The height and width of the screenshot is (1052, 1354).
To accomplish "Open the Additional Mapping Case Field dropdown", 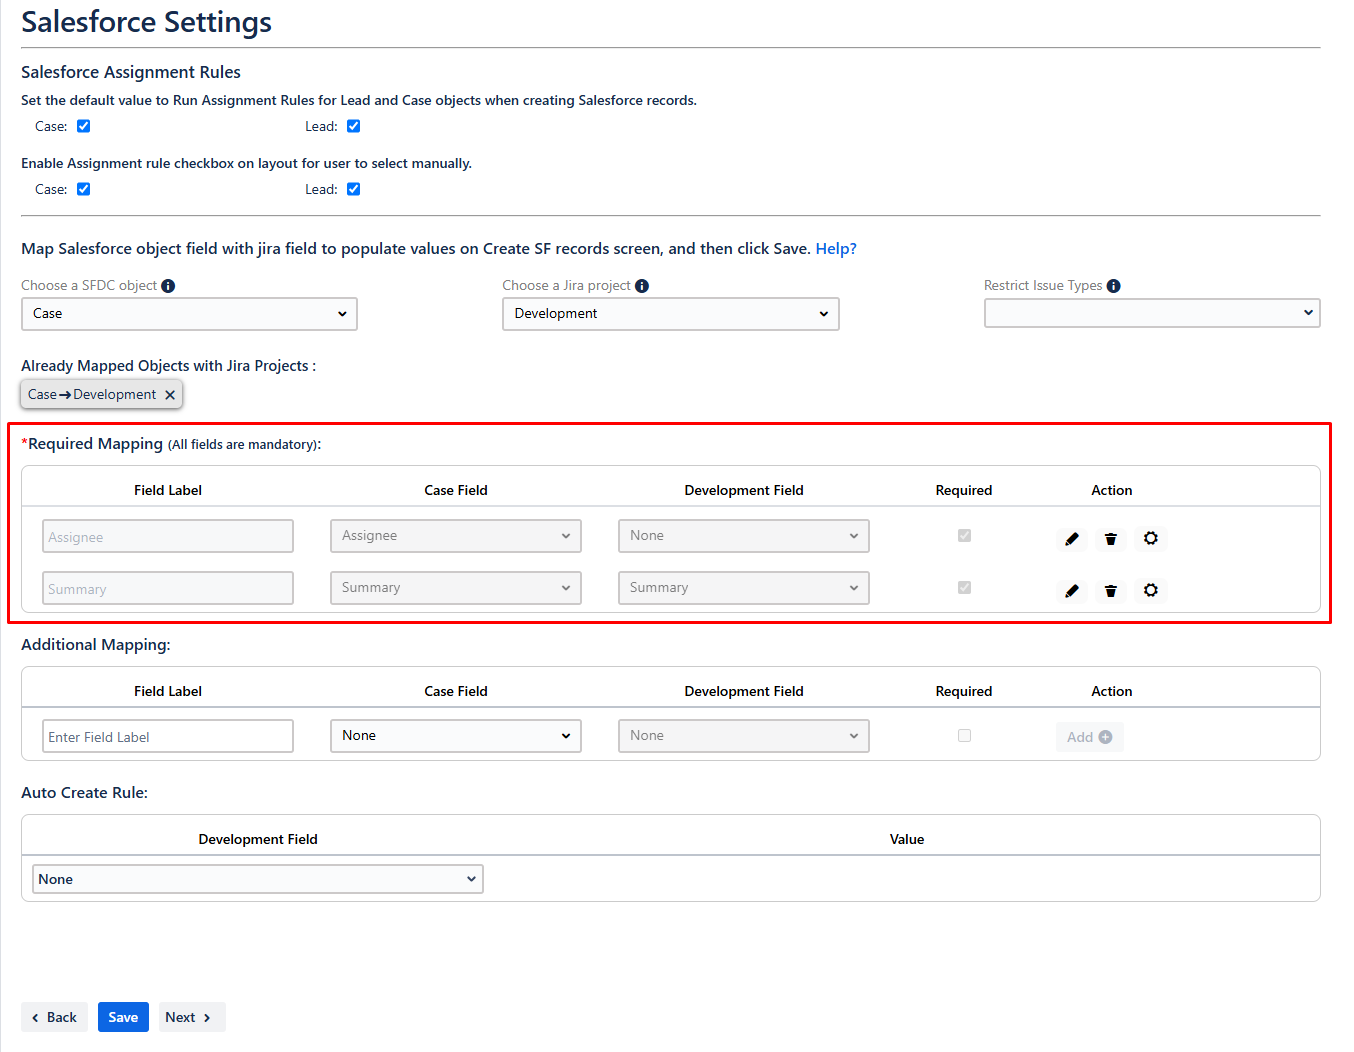I will 456,736.
